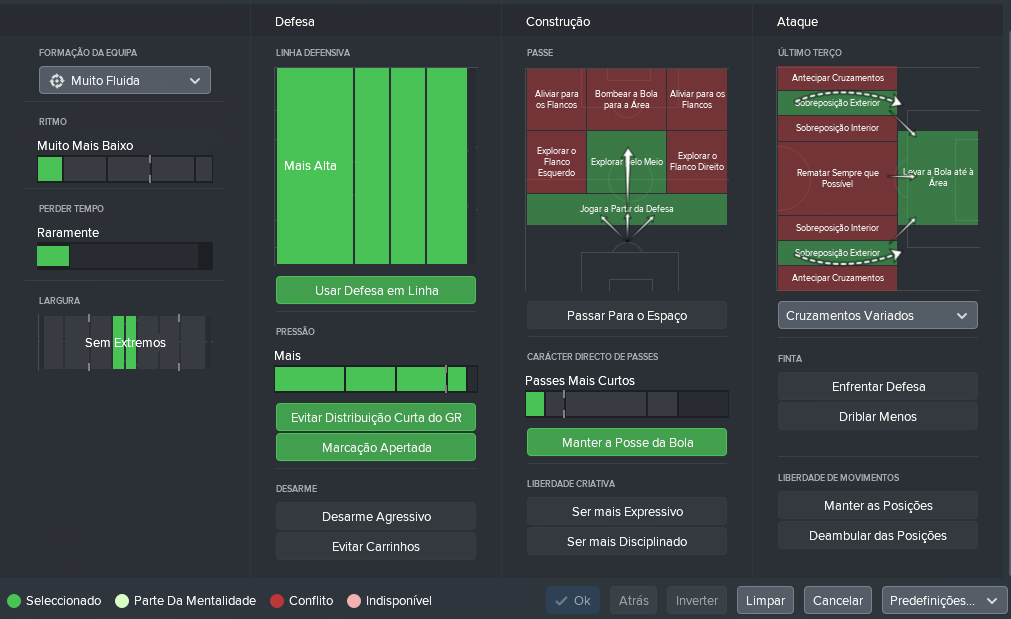Toggle Usar Defesa em Linha off
This screenshot has width=1011, height=619.
point(376,290)
